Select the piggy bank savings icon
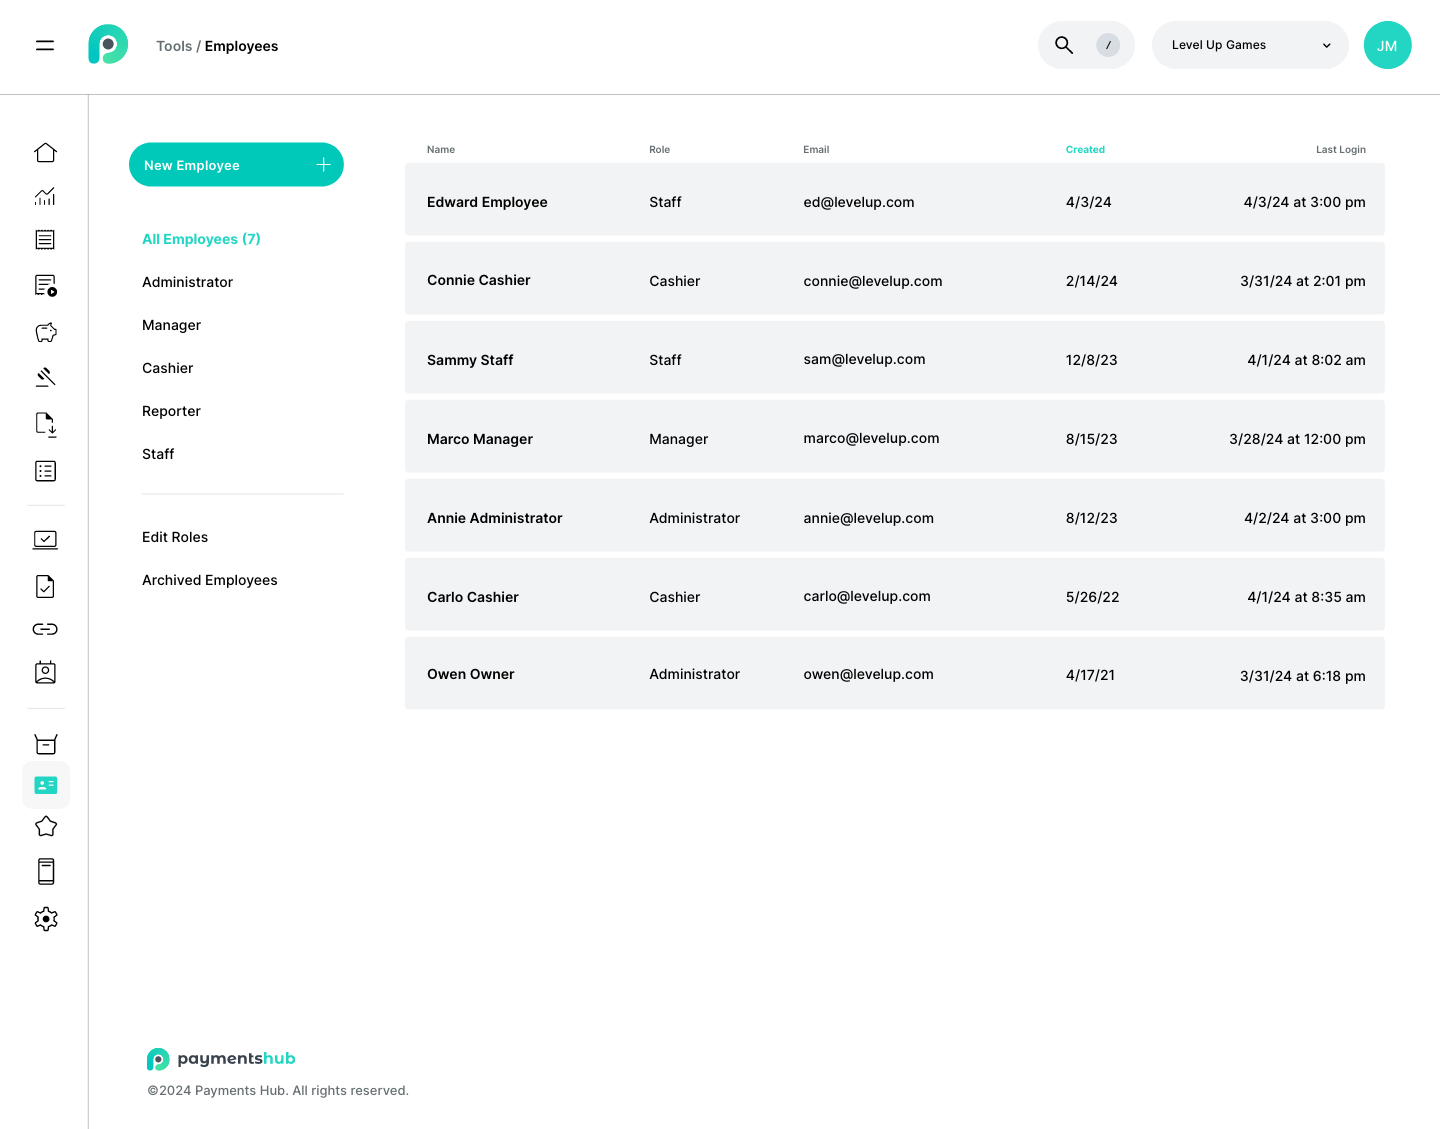 45,332
